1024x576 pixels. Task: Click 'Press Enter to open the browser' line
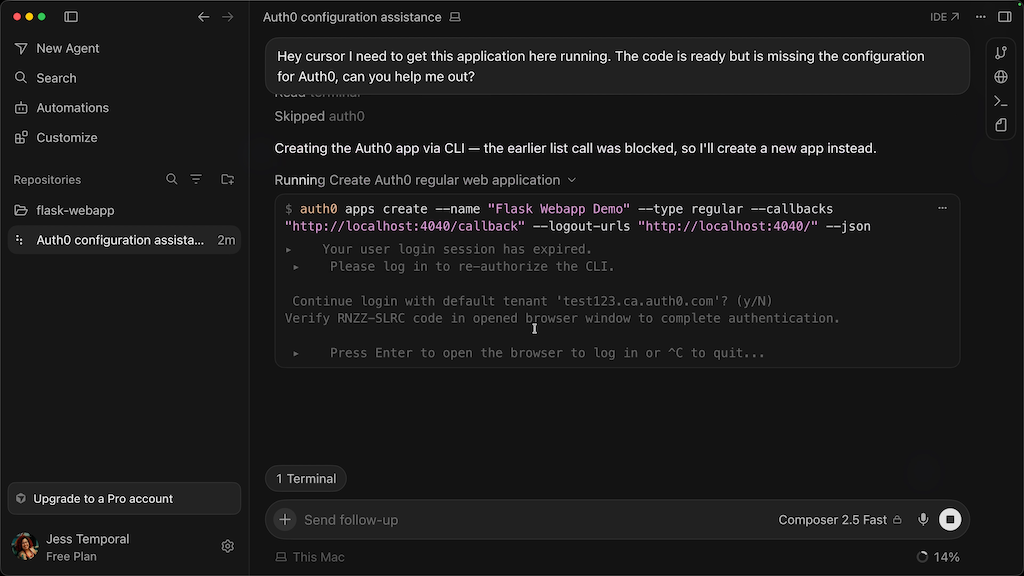point(547,353)
